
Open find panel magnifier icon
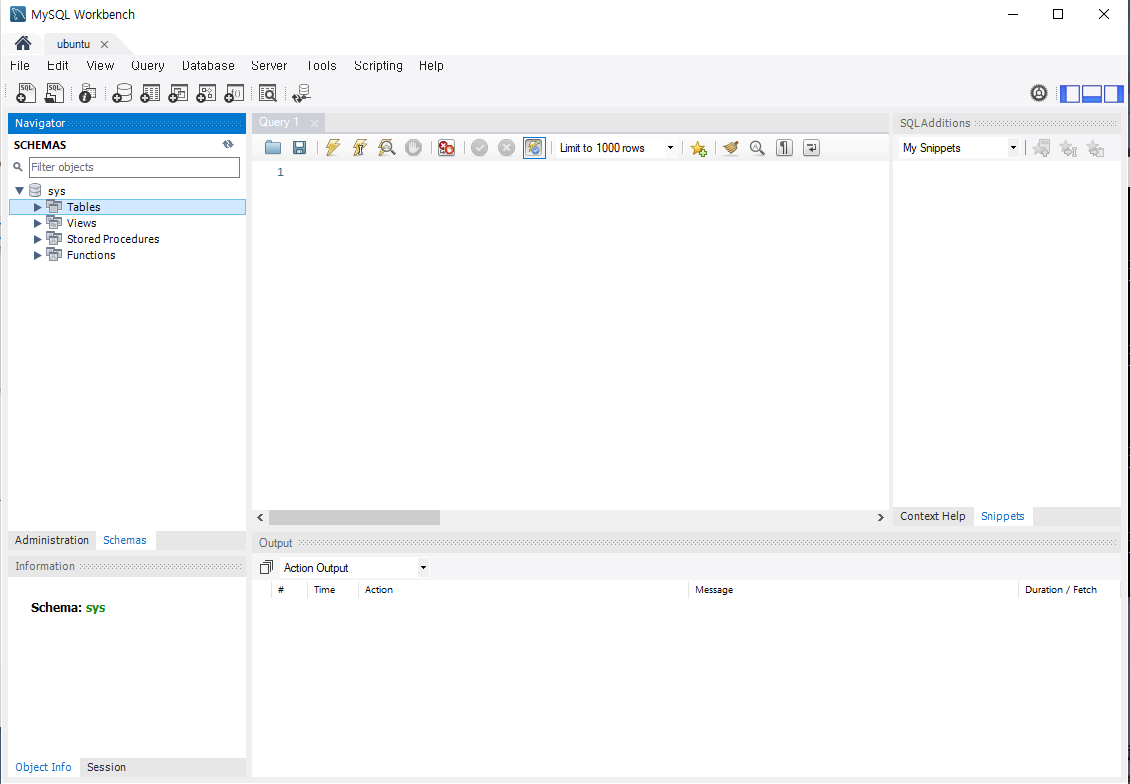tap(757, 148)
